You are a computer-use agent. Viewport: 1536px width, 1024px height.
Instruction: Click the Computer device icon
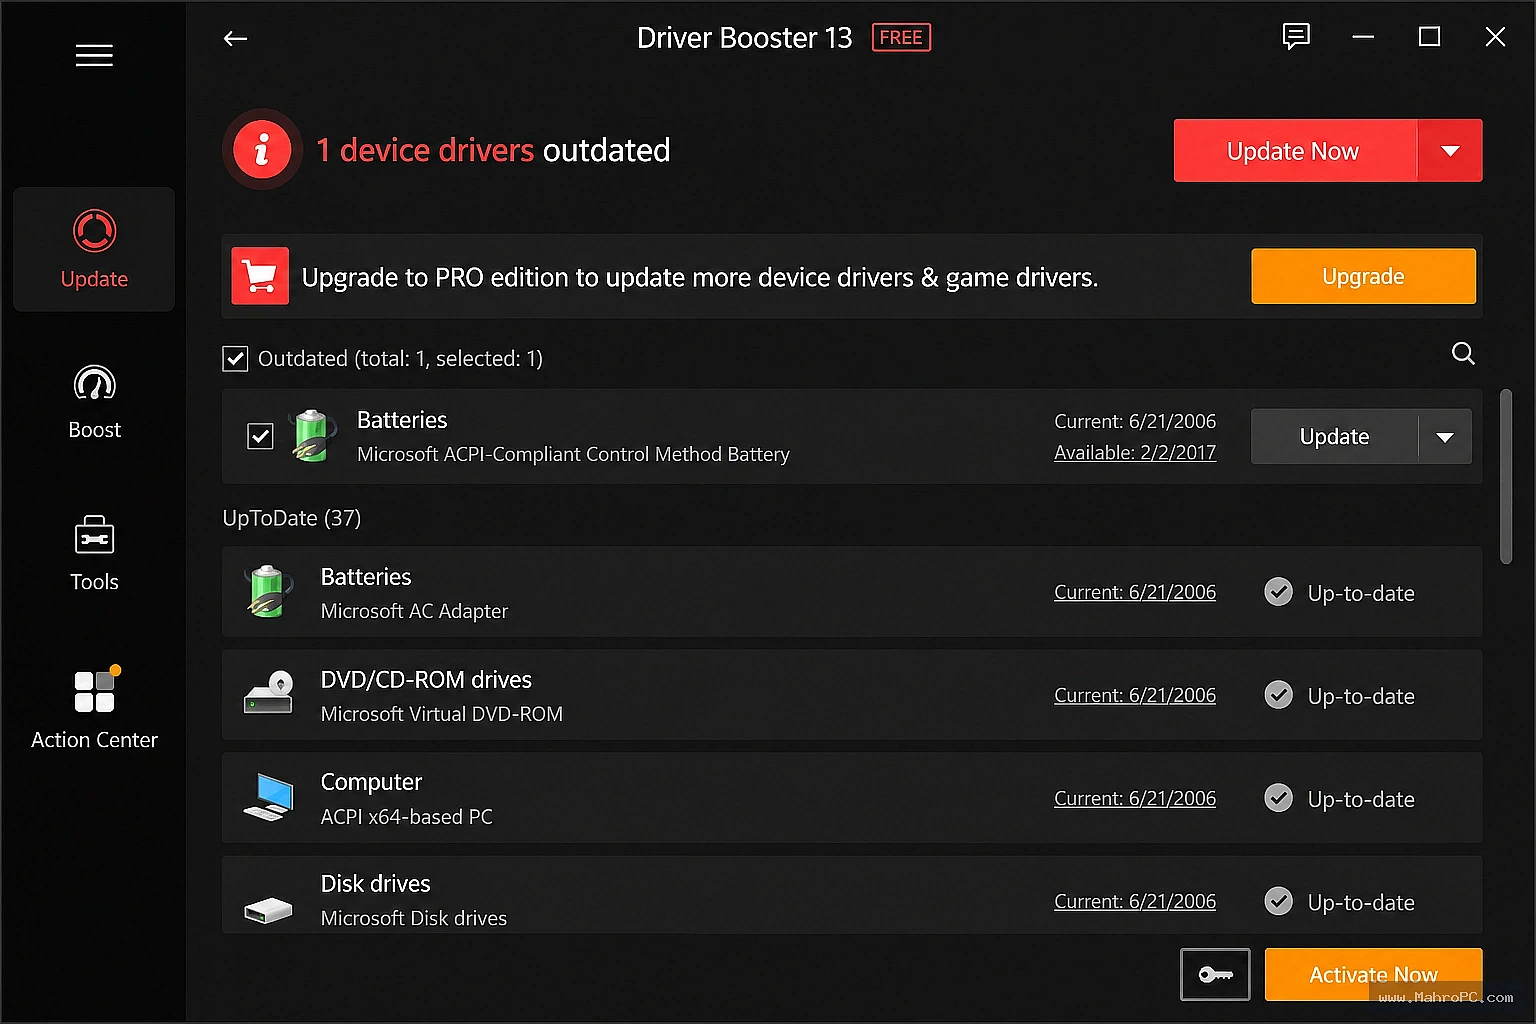268,797
